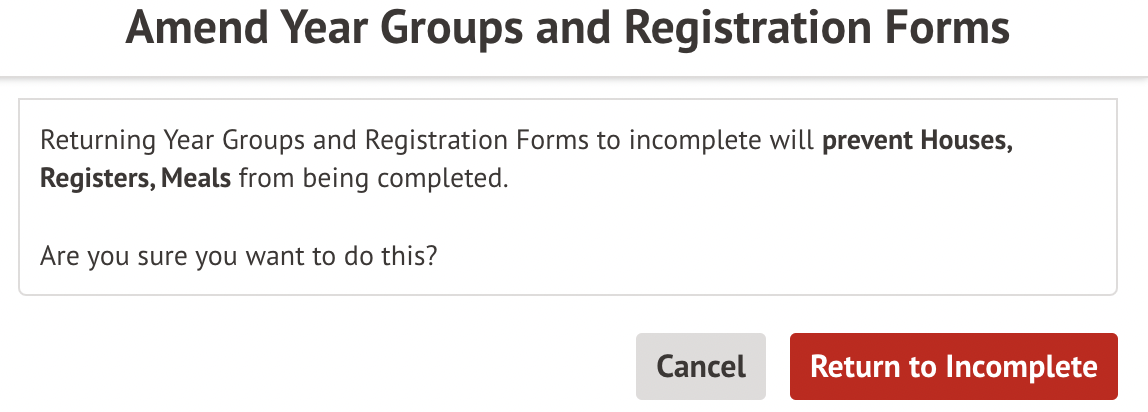Click the bold word "prevent"
The image size is (1148, 412).
click(867, 140)
